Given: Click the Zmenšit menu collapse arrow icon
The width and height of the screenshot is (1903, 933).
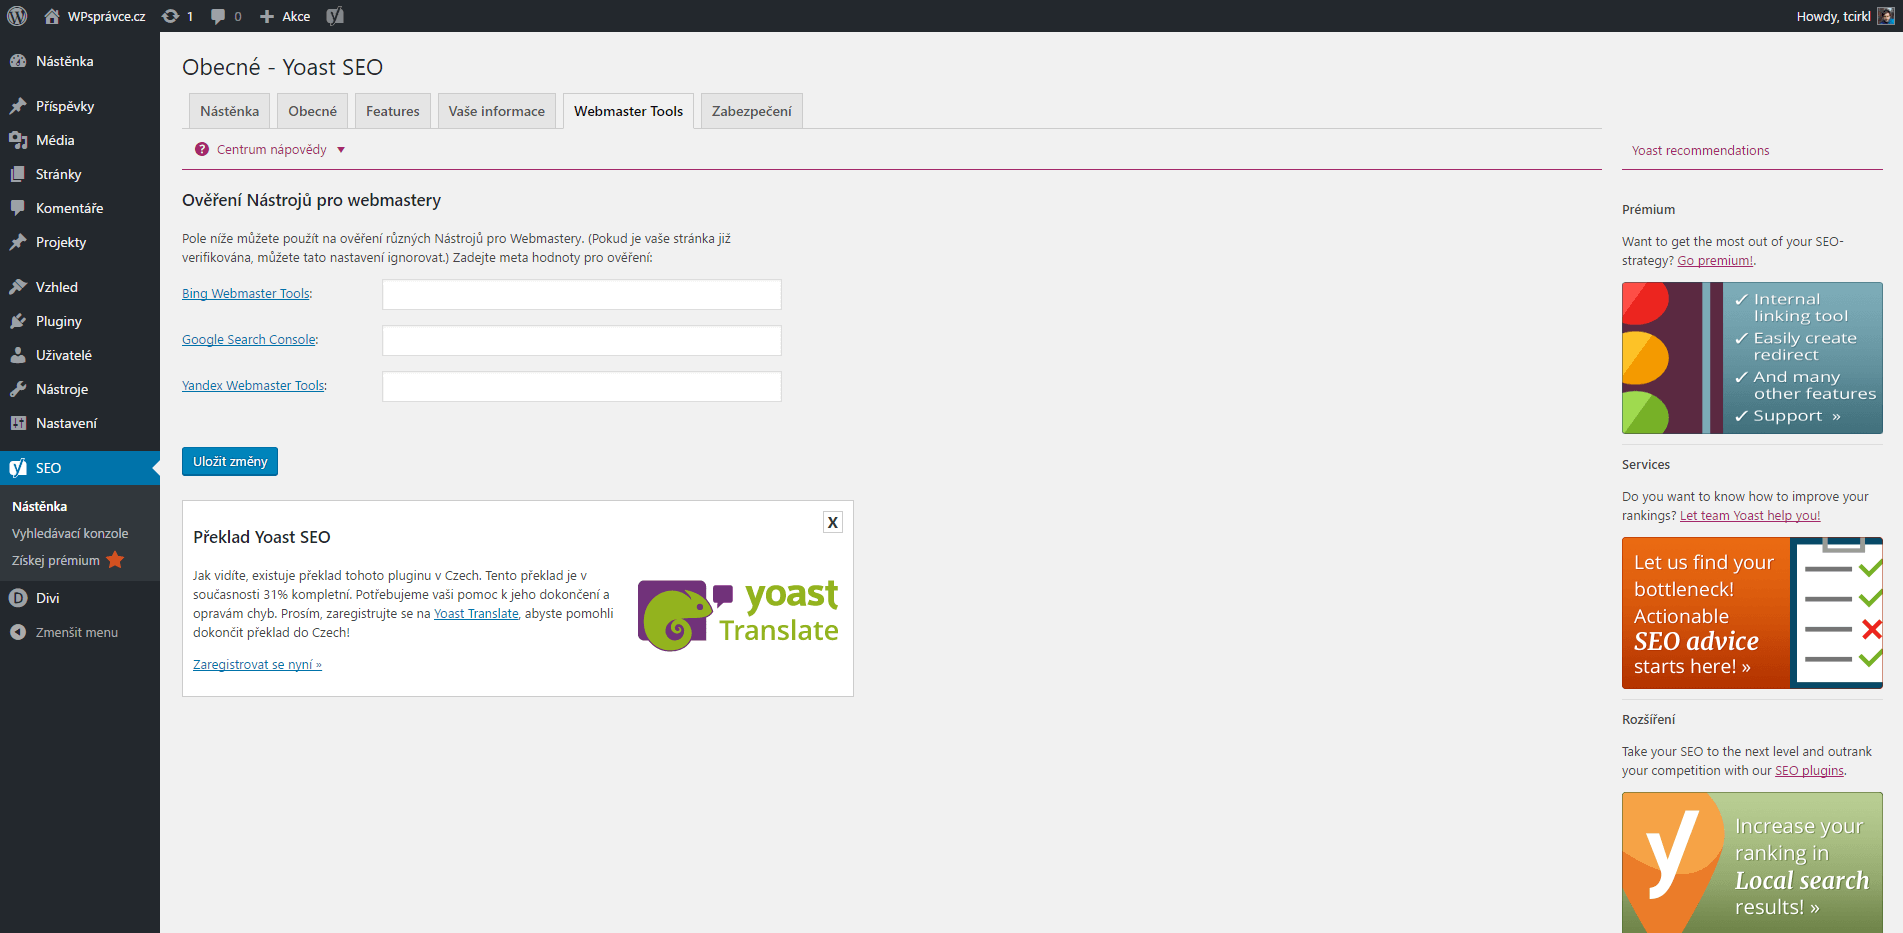Looking at the screenshot, I should point(18,632).
